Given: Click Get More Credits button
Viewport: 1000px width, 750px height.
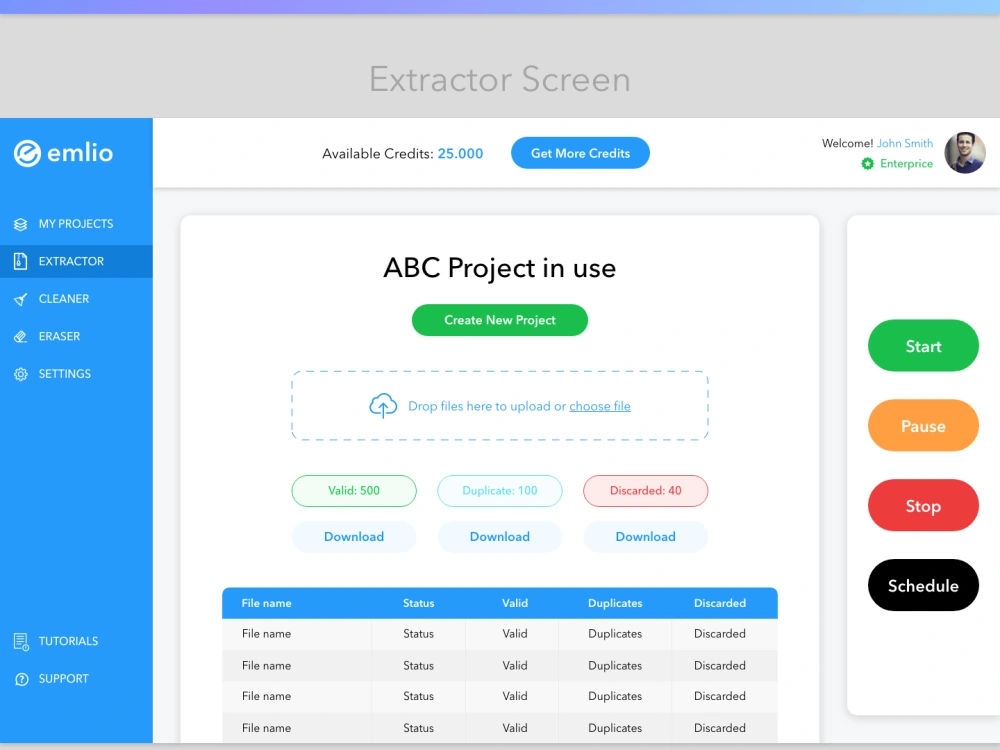Looking at the screenshot, I should click(x=580, y=153).
